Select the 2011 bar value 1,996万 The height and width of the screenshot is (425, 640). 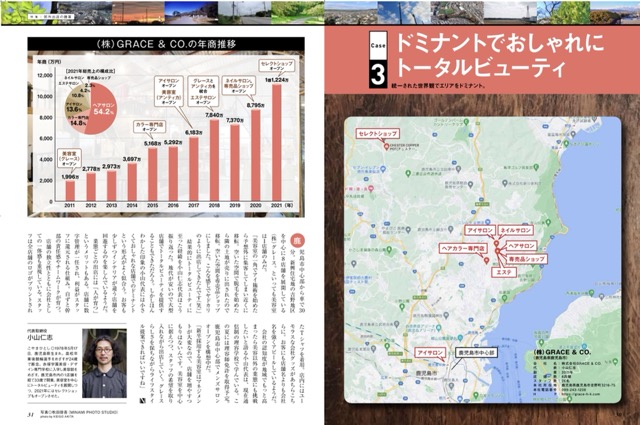tap(70, 177)
